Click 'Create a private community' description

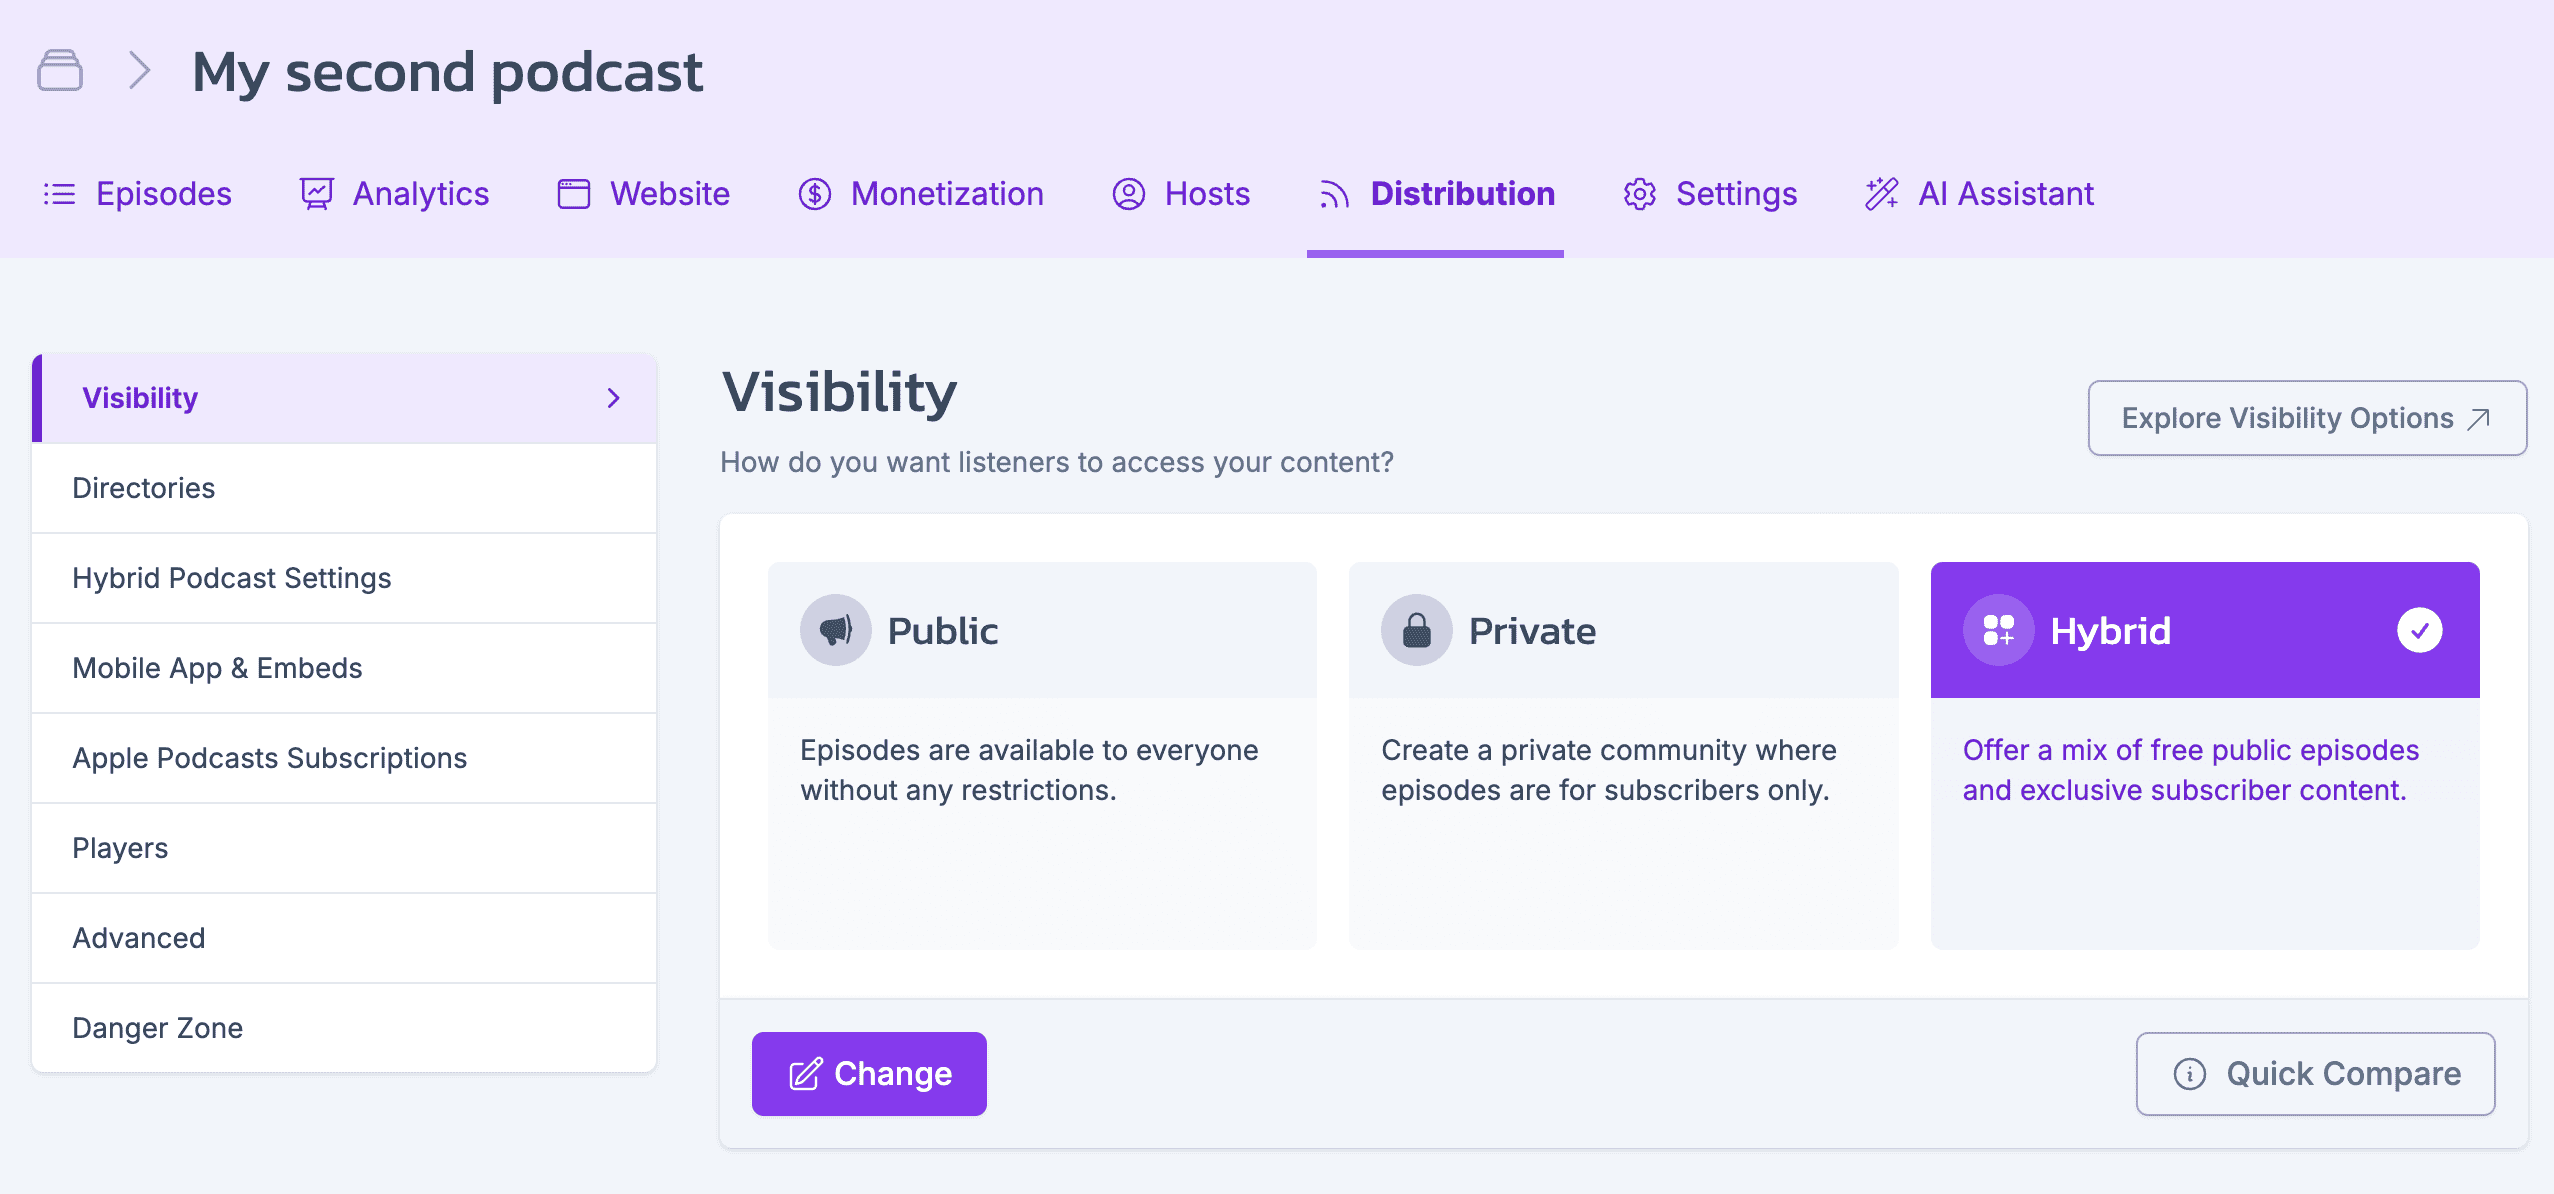(1609, 770)
